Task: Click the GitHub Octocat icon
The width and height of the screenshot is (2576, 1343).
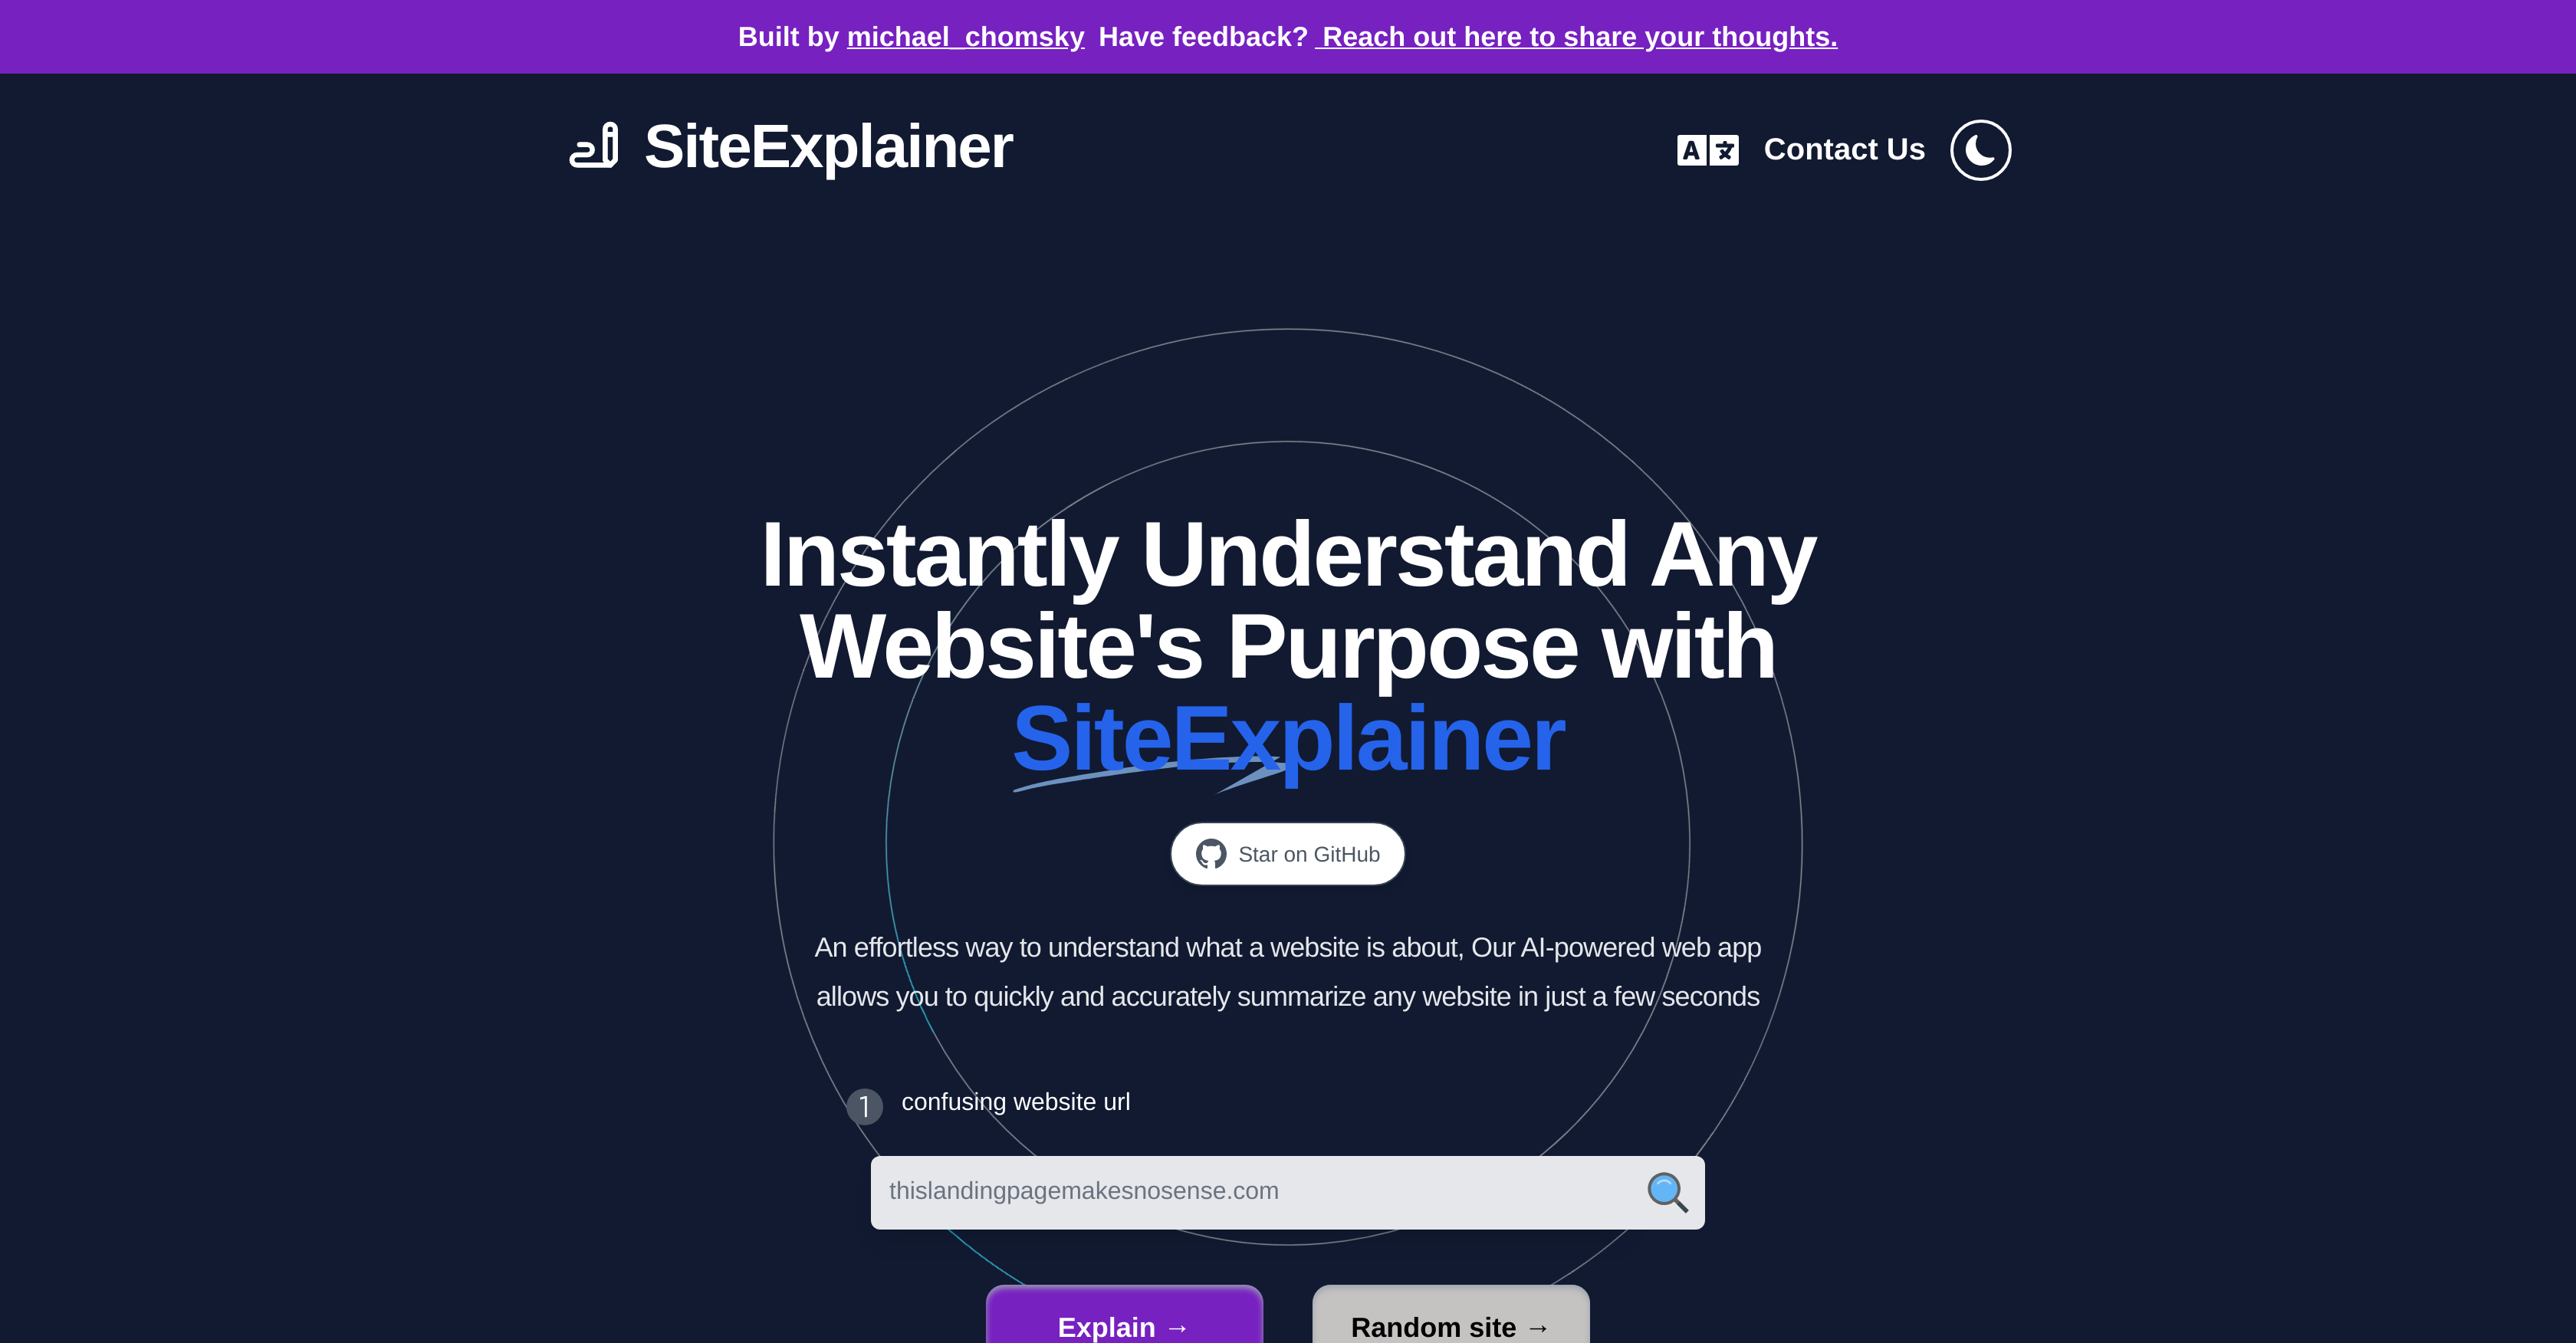Action: 1211,854
